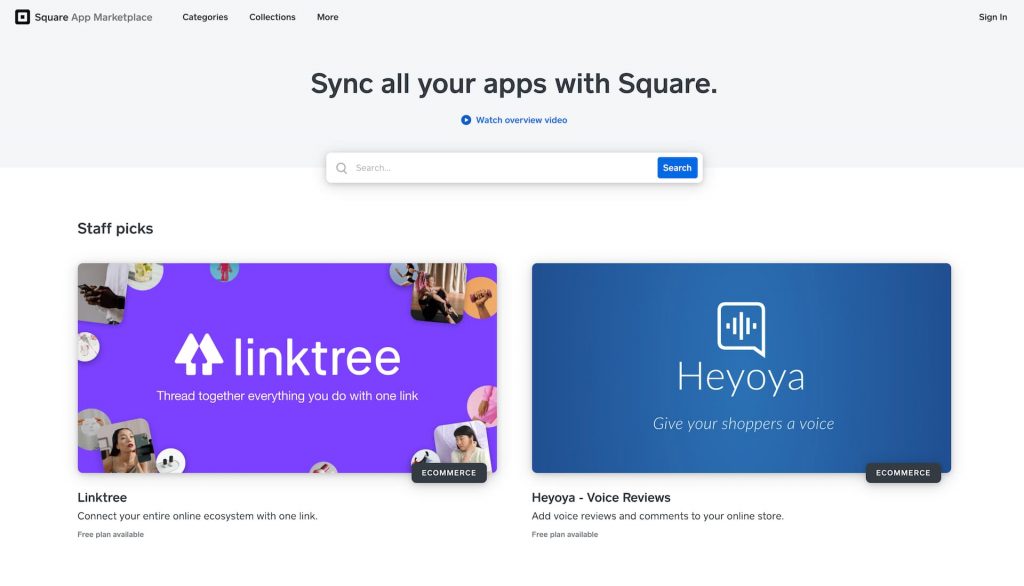Open the Categories menu
Image resolution: width=1024 pixels, height=586 pixels.
click(205, 17)
